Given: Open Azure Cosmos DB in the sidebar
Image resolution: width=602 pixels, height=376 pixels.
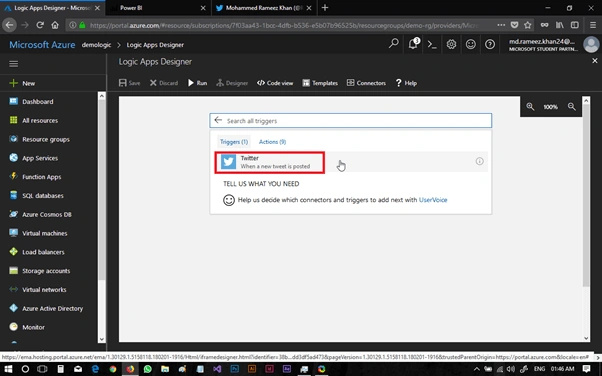Looking at the screenshot, I should pos(40,214).
